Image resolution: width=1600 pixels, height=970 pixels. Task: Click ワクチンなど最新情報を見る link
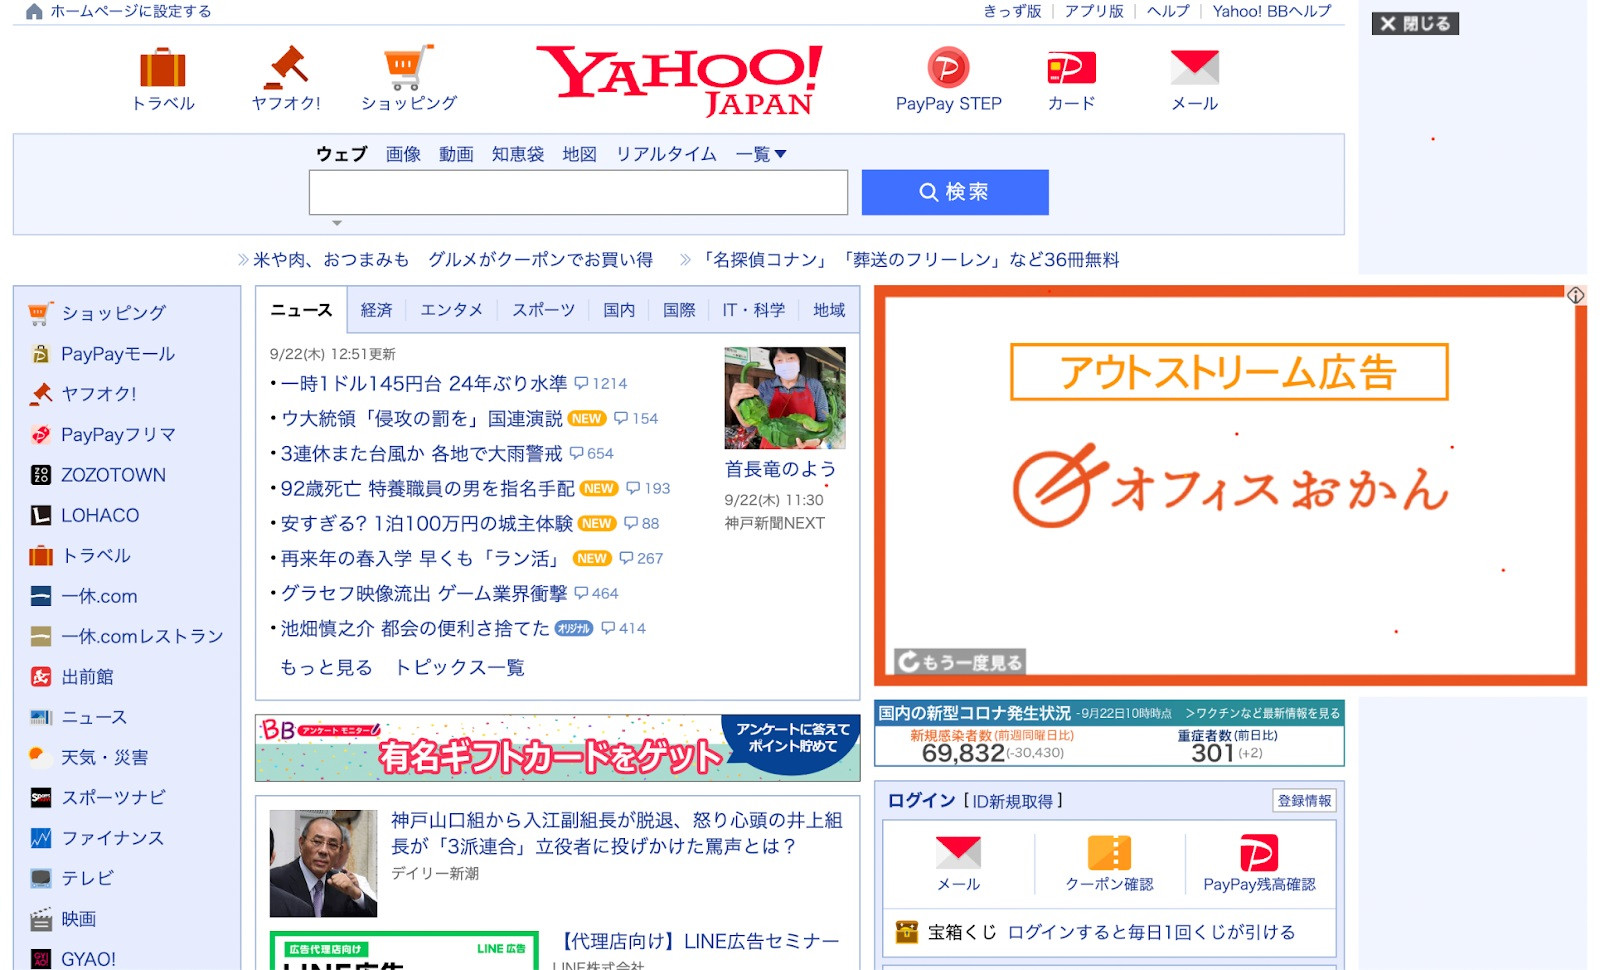click(1262, 713)
